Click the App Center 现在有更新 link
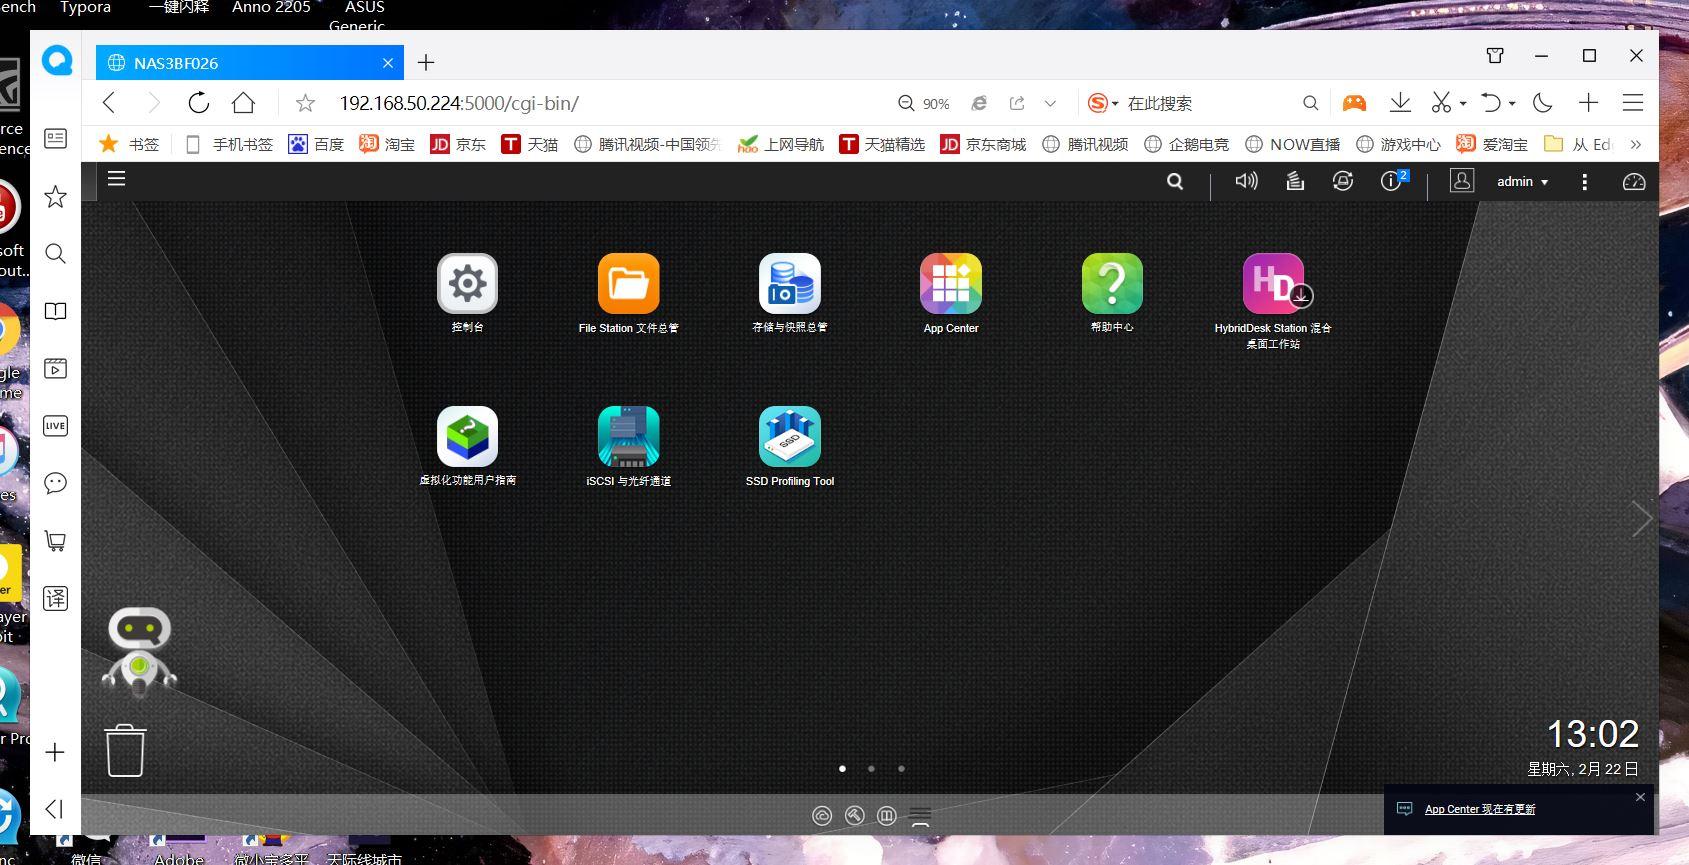This screenshot has width=1689, height=865. point(1479,809)
